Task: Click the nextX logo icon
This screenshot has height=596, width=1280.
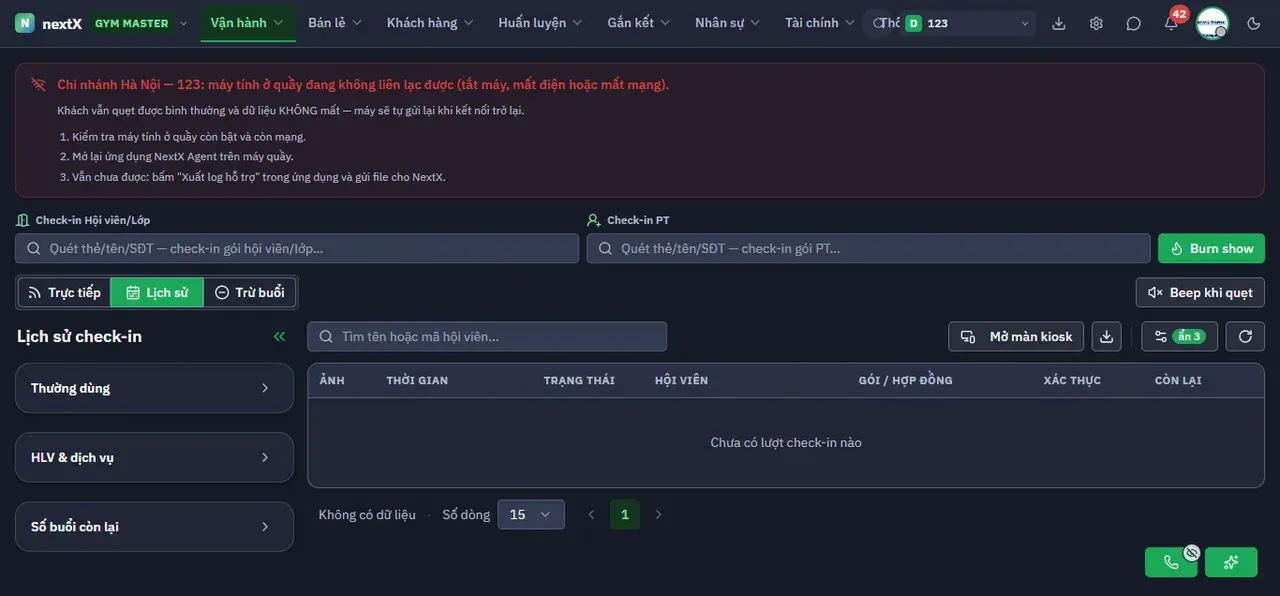Action: click(x=25, y=23)
